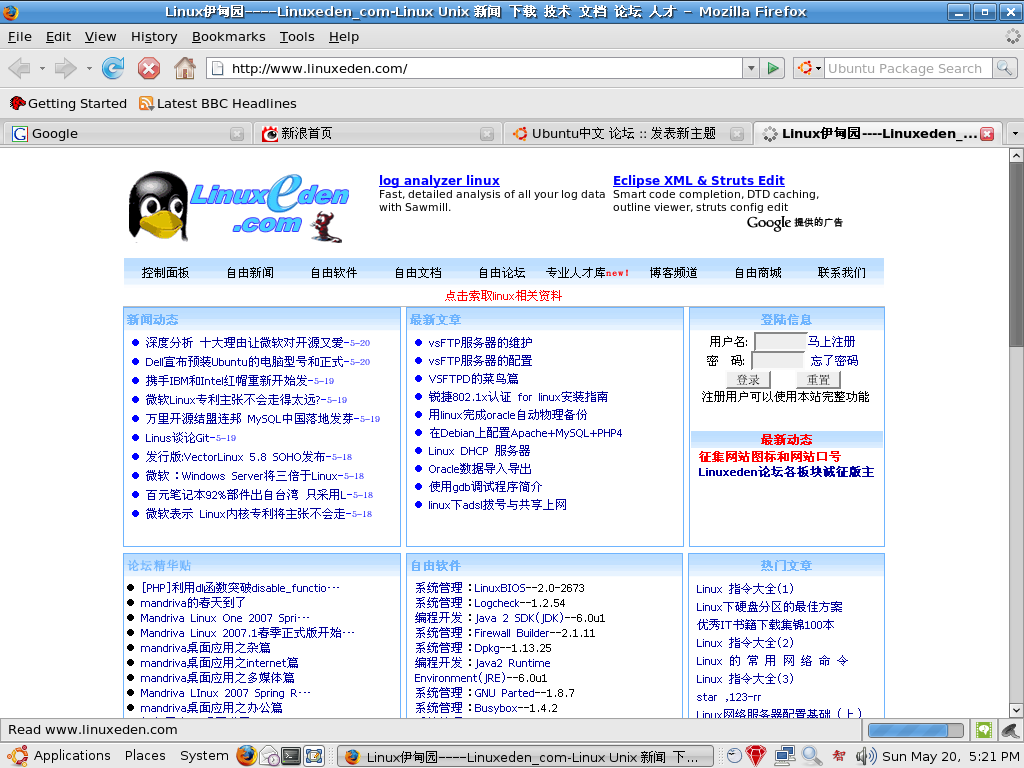Click the green Go arrow button
The height and width of the screenshot is (768, 1024).
[773, 68]
